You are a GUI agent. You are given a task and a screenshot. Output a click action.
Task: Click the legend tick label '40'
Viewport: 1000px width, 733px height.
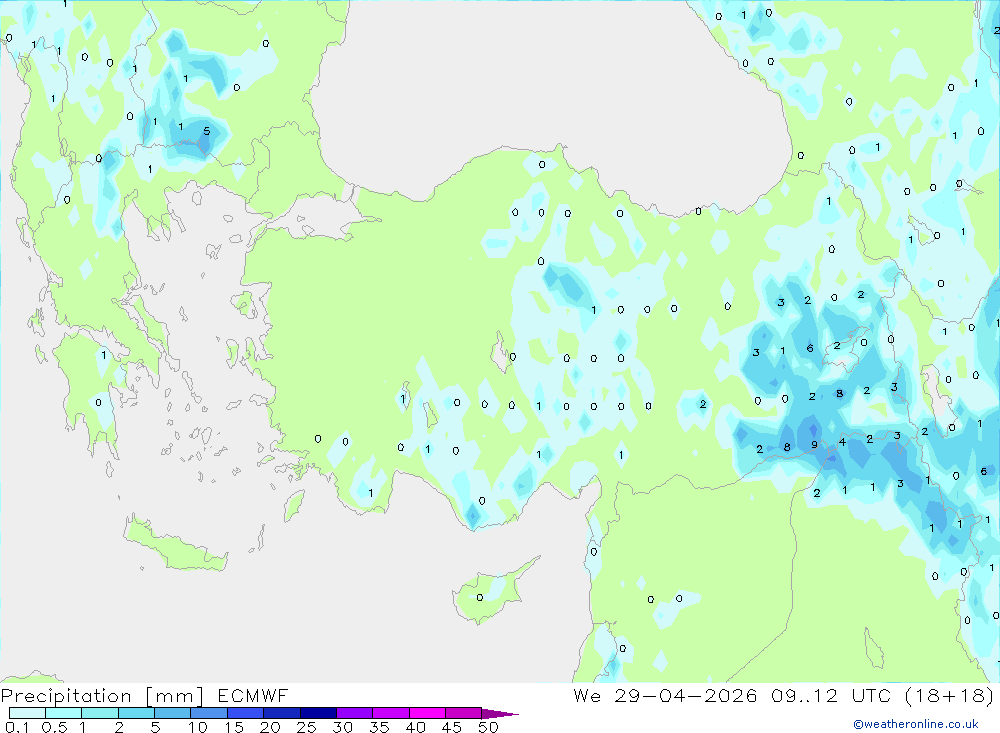[x=415, y=727]
